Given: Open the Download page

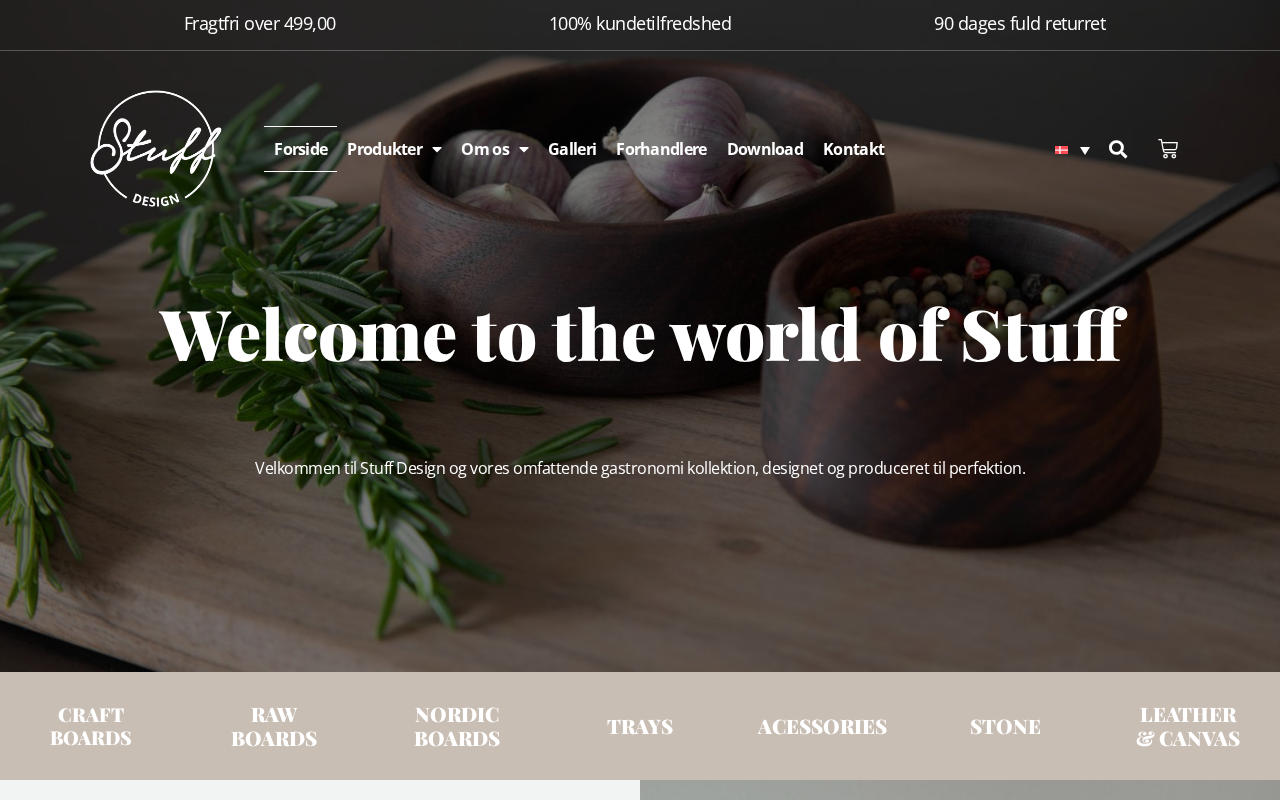Looking at the screenshot, I should pyautogui.click(x=765, y=149).
